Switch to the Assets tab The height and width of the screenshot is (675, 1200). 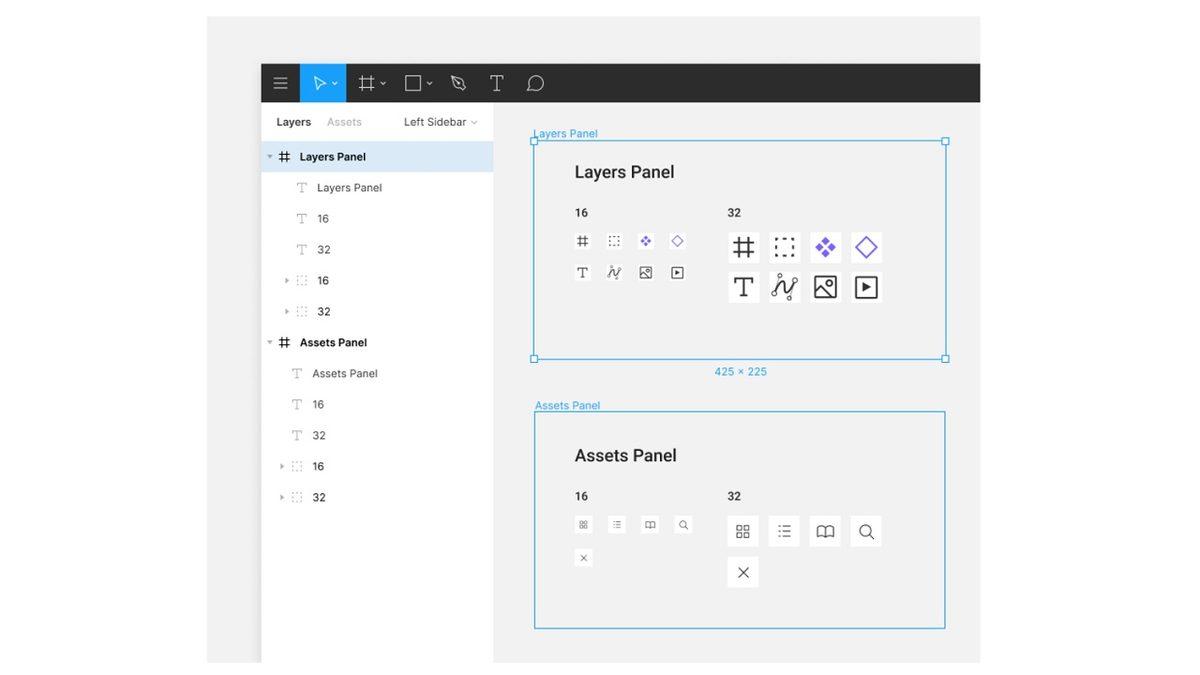[x=344, y=122]
